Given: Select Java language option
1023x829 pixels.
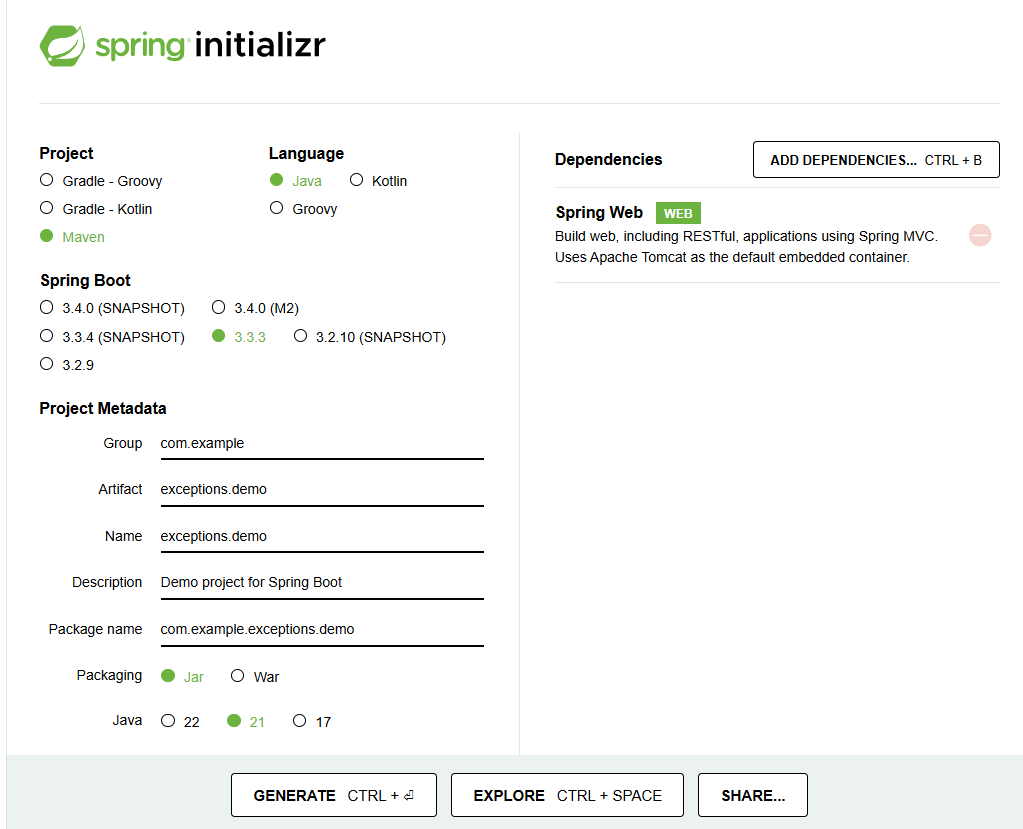Looking at the screenshot, I should 296,181.
